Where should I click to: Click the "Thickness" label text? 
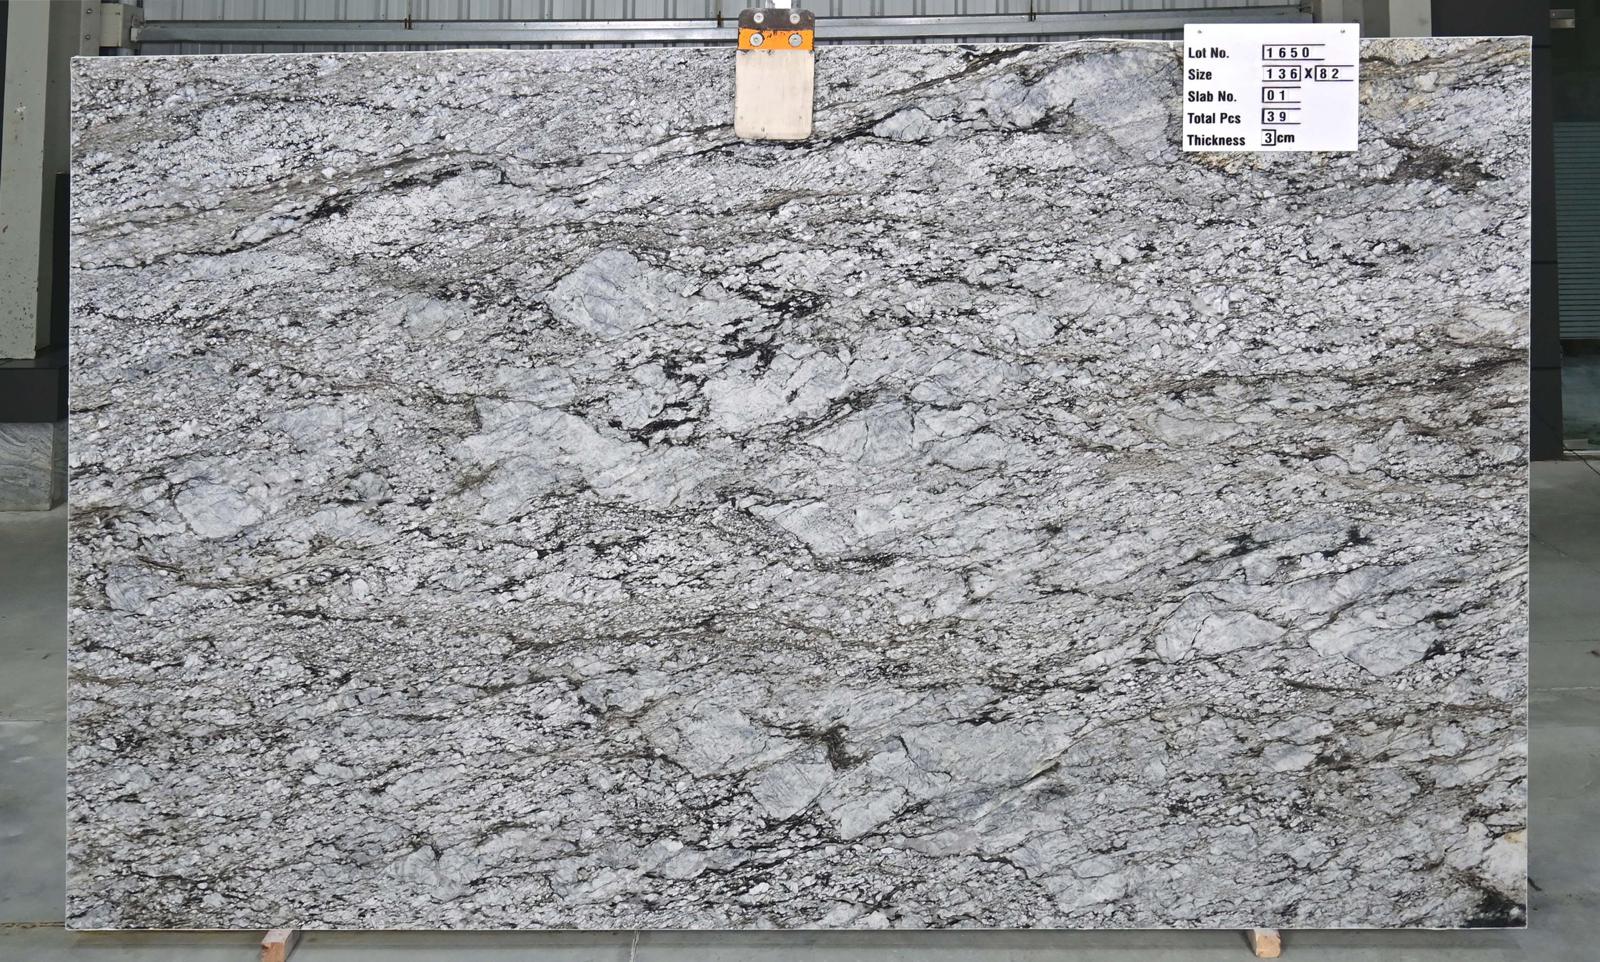pyautogui.click(x=1215, y=141)
